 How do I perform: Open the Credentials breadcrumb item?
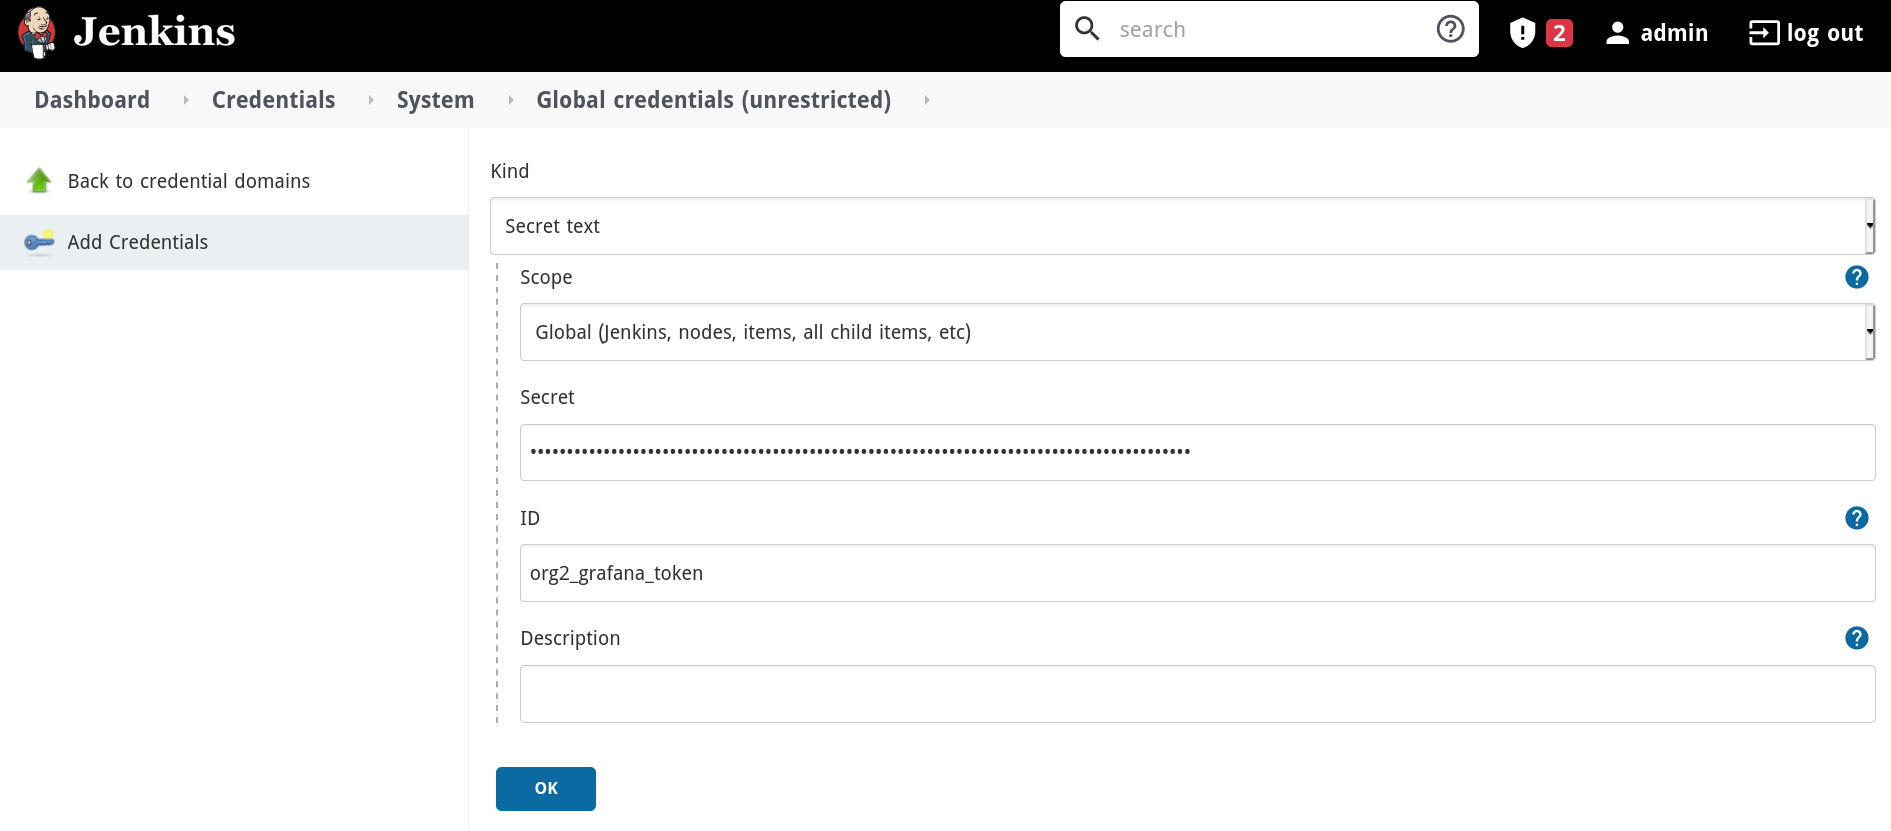(x=272, y=99)
